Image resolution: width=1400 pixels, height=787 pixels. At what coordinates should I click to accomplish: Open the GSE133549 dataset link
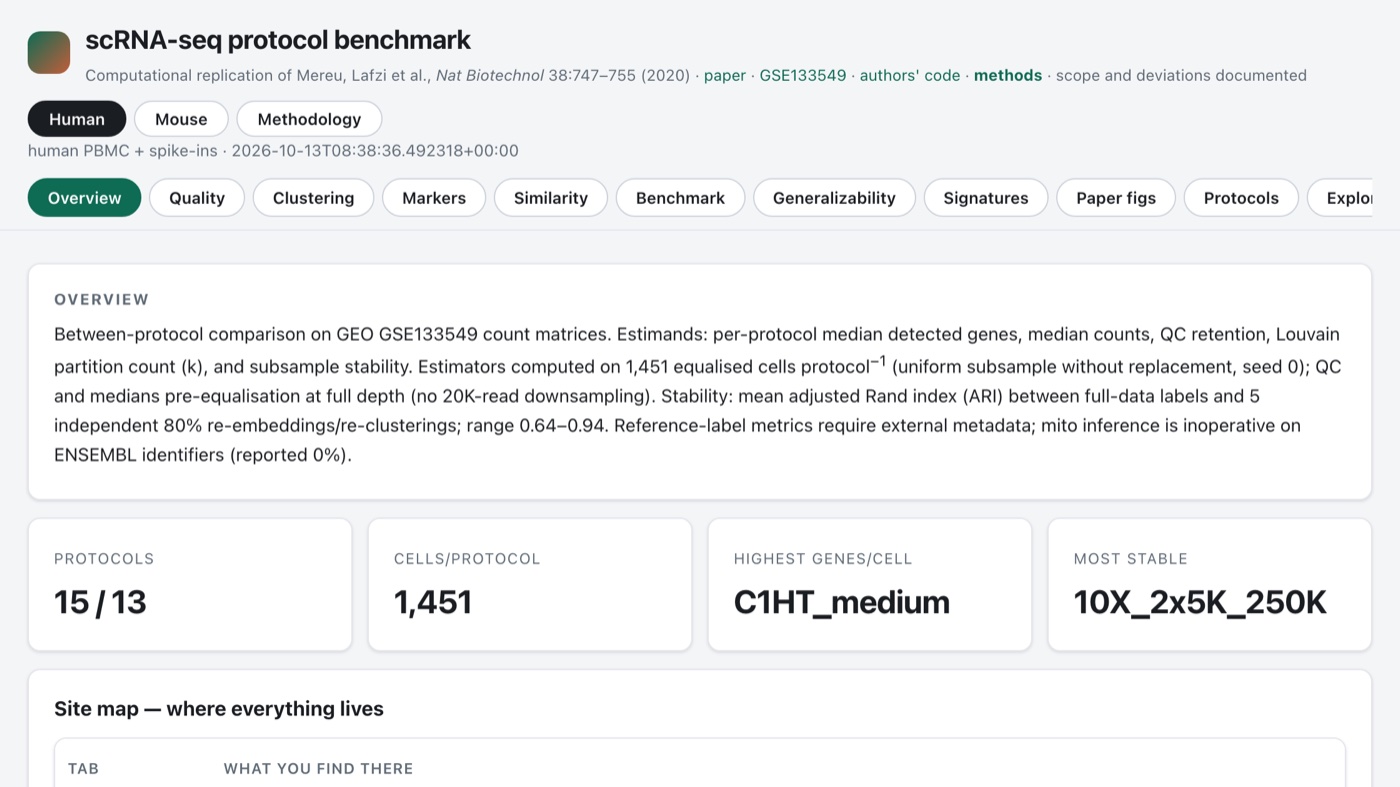point(803,75)
